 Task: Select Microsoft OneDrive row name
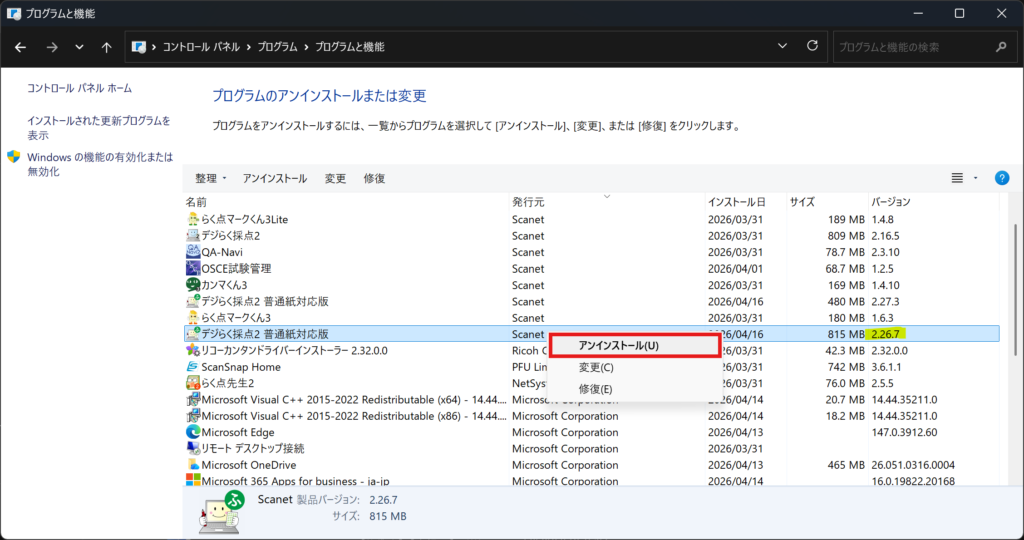(249, 465)
